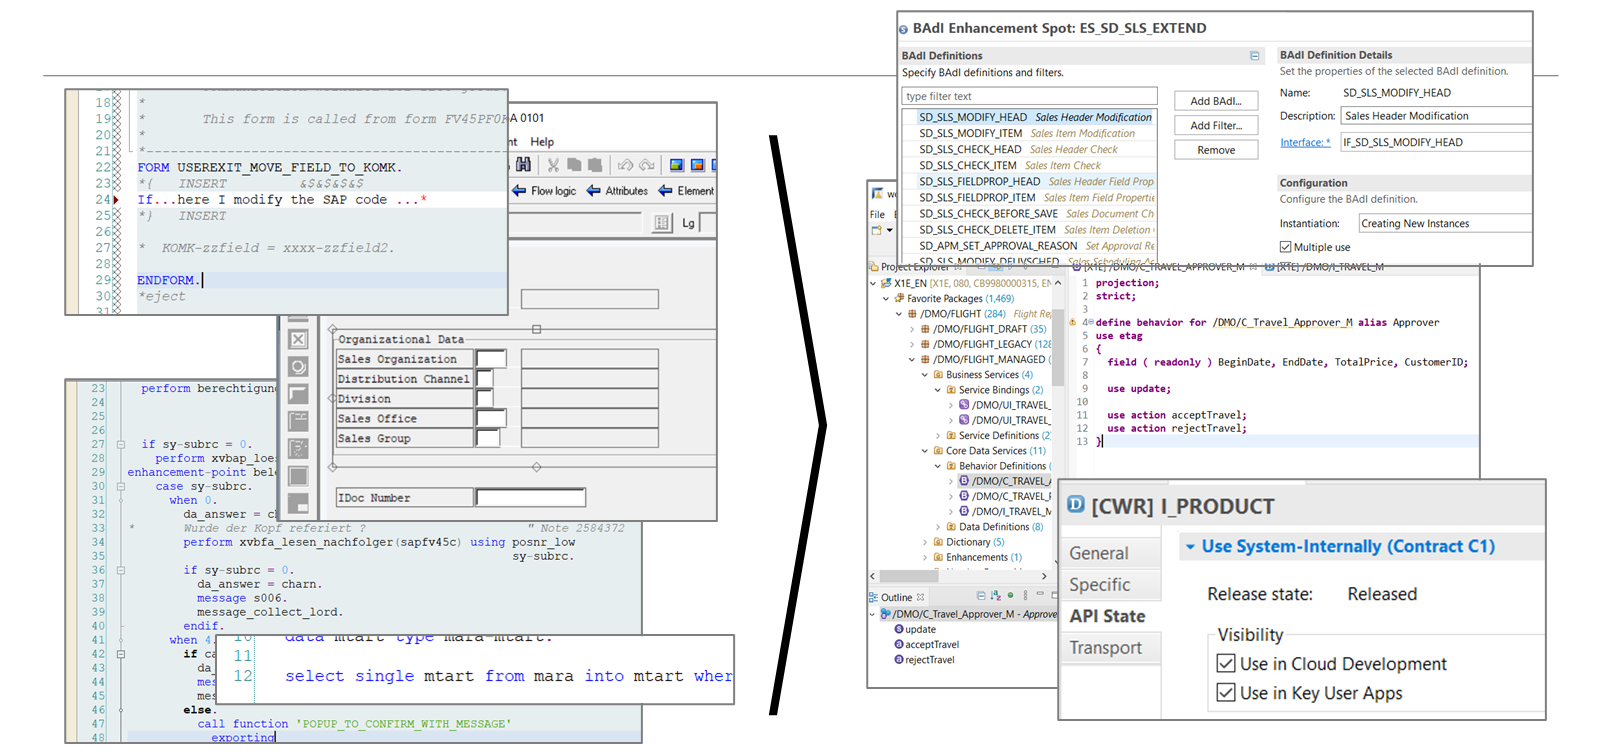The height and width of the screenshot is (754, 1600).
Task: Select the radio button element in Screen Painter palette
Action: click(x=298, y=367)
